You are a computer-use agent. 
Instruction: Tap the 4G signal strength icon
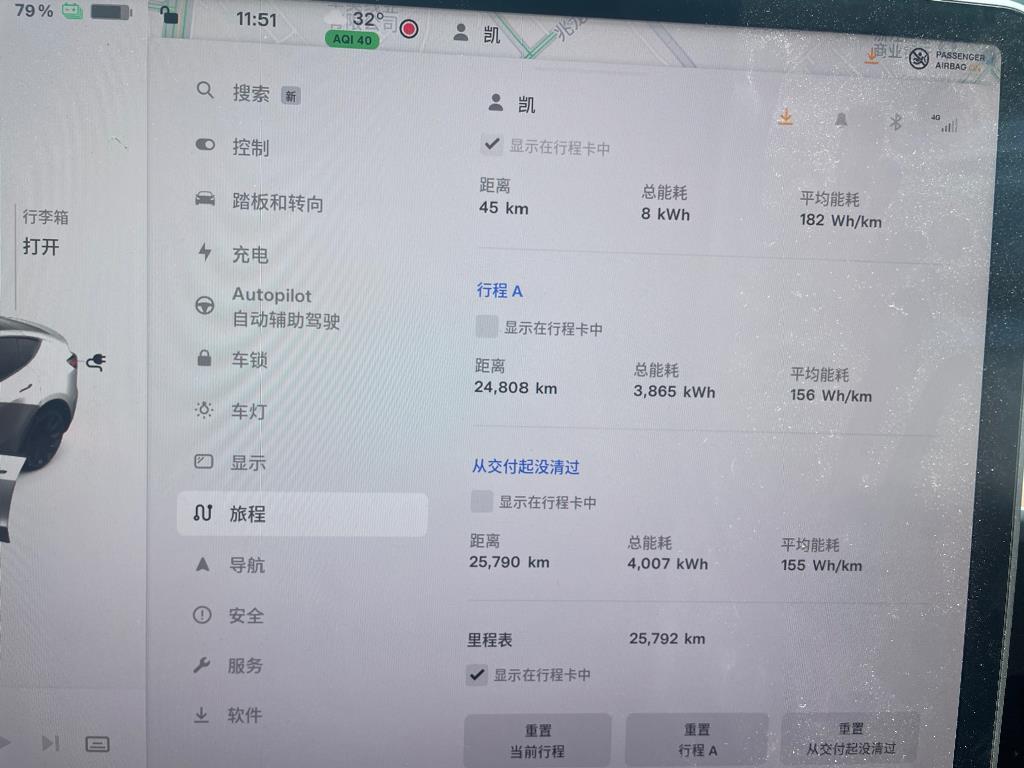point(944,123)
